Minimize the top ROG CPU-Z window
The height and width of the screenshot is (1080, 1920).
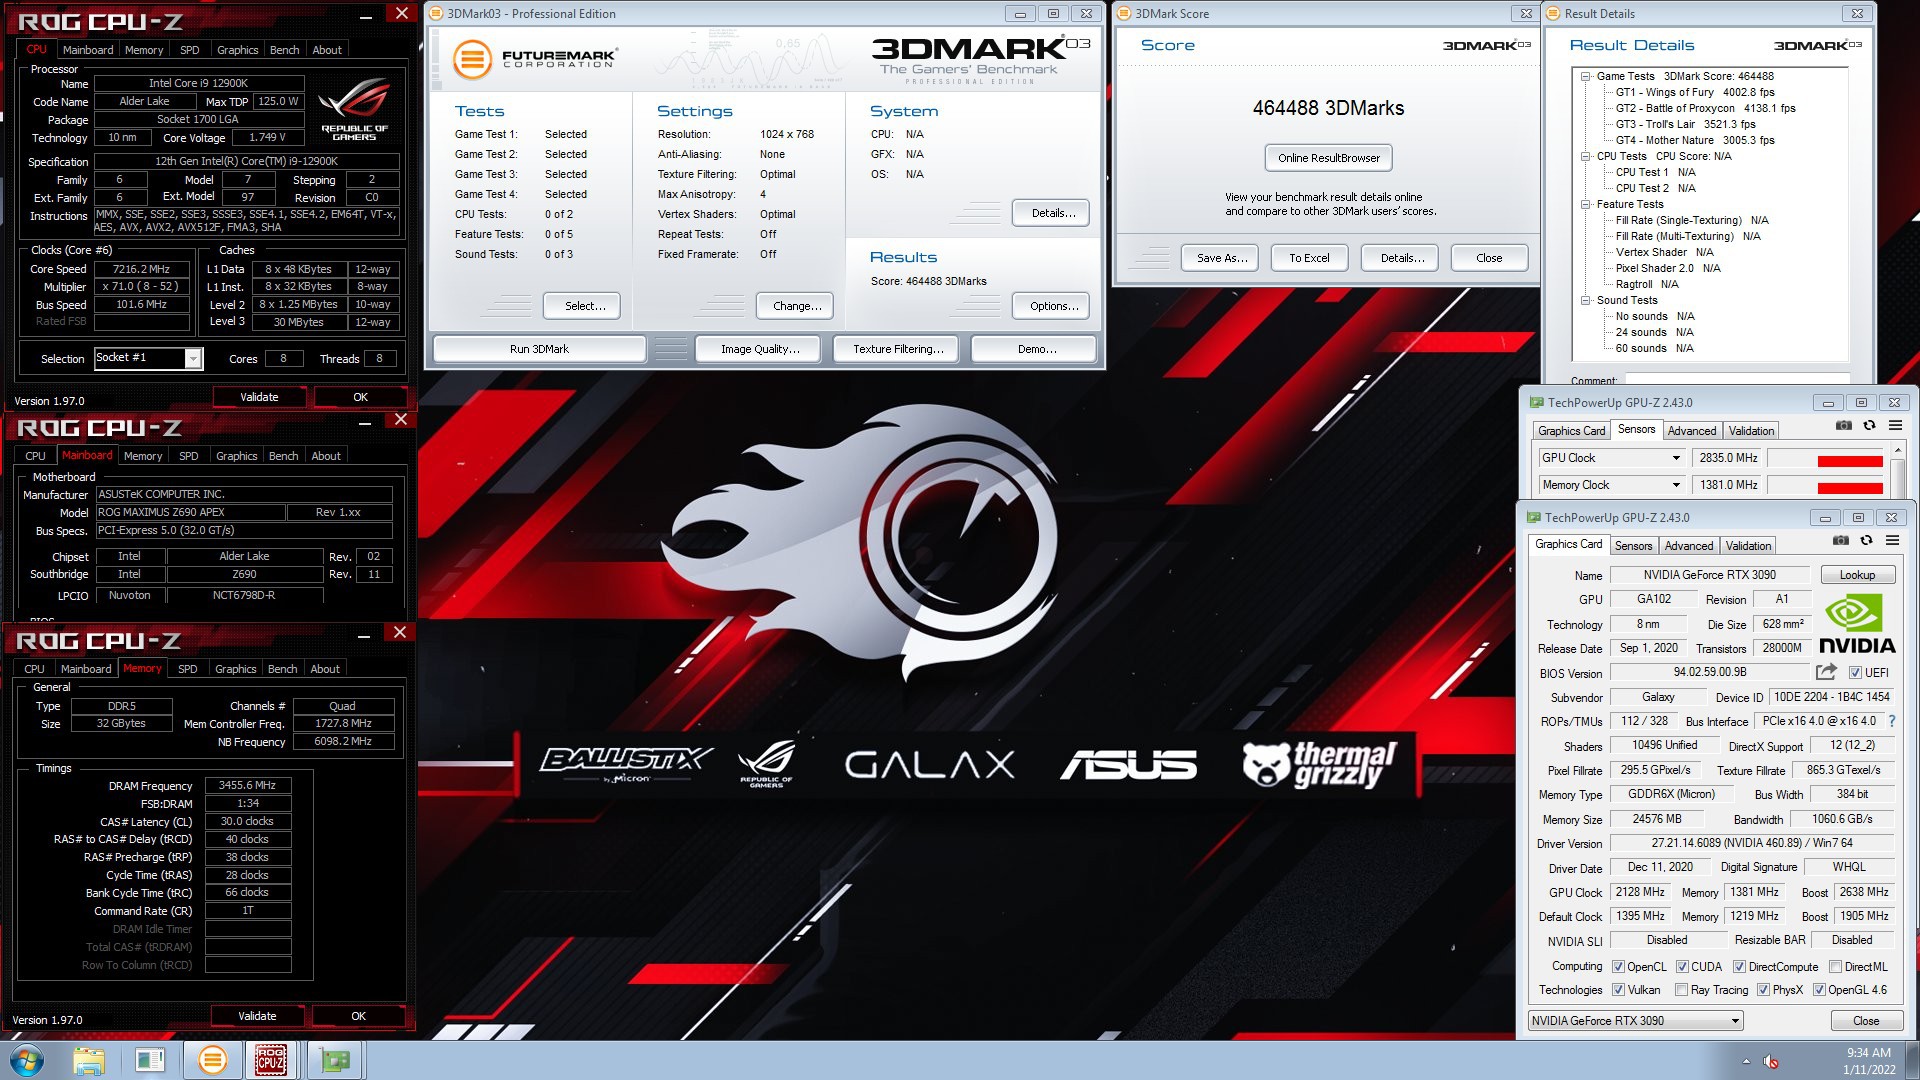[366, 16]
